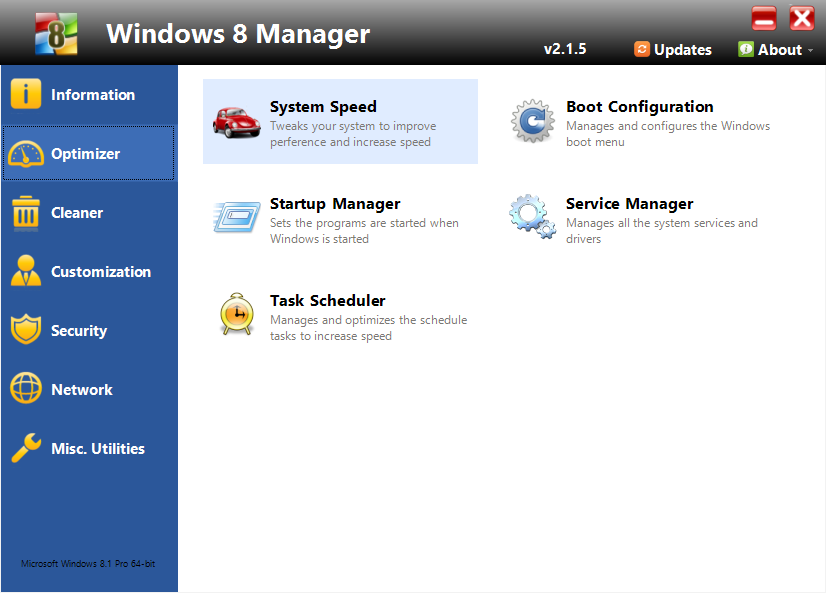The height and width of the screenshot is (593, 826).
Task: Click the Task Scheduler clock icon
Action: pyautogui.click(x=236, y=314)
